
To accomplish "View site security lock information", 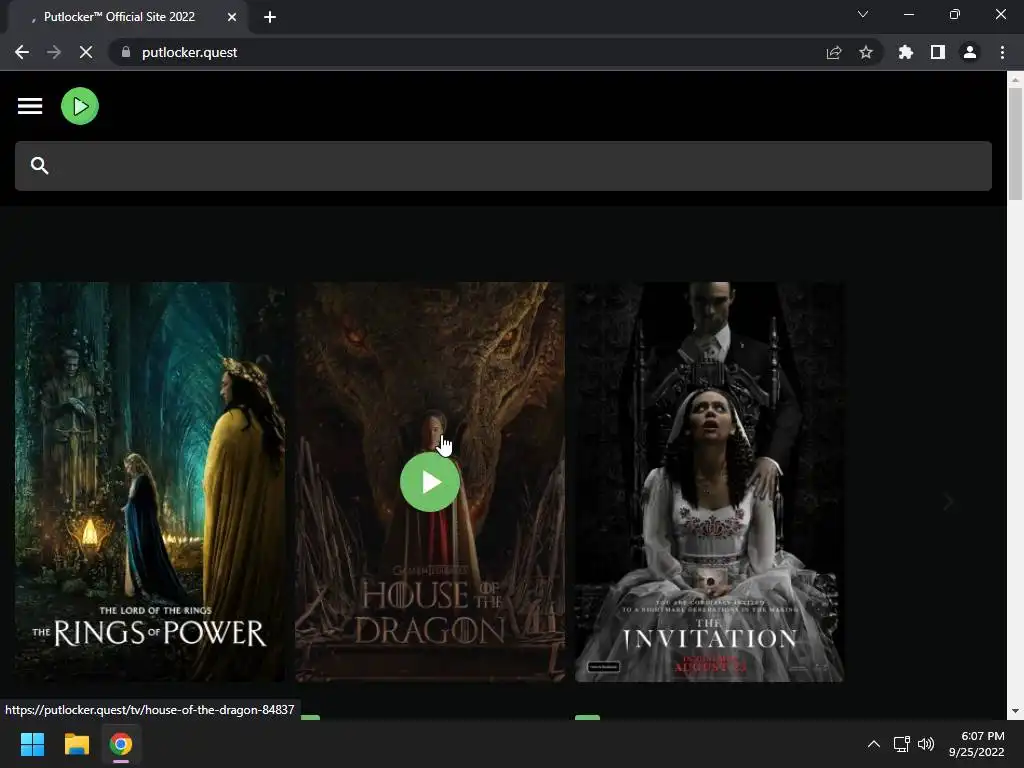I will [126, 52].
